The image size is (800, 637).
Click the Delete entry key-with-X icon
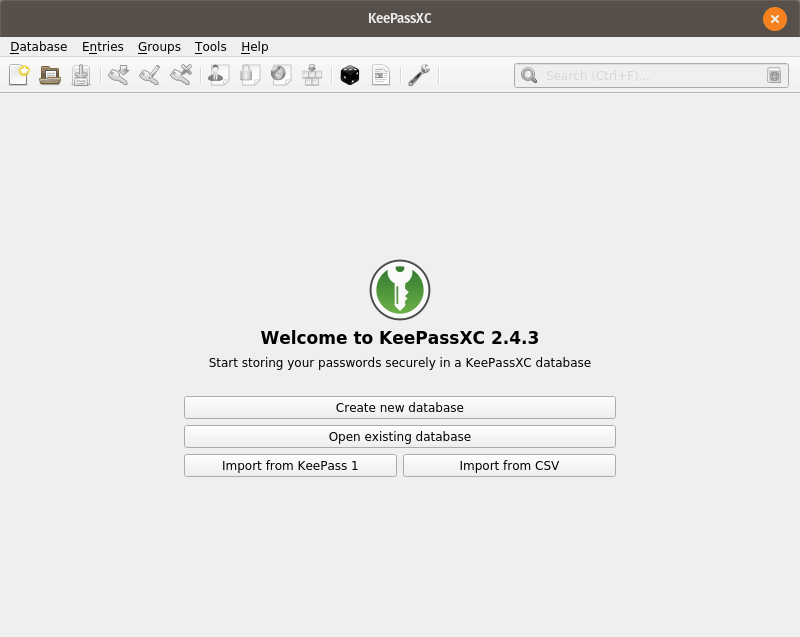tap(181, 75)
